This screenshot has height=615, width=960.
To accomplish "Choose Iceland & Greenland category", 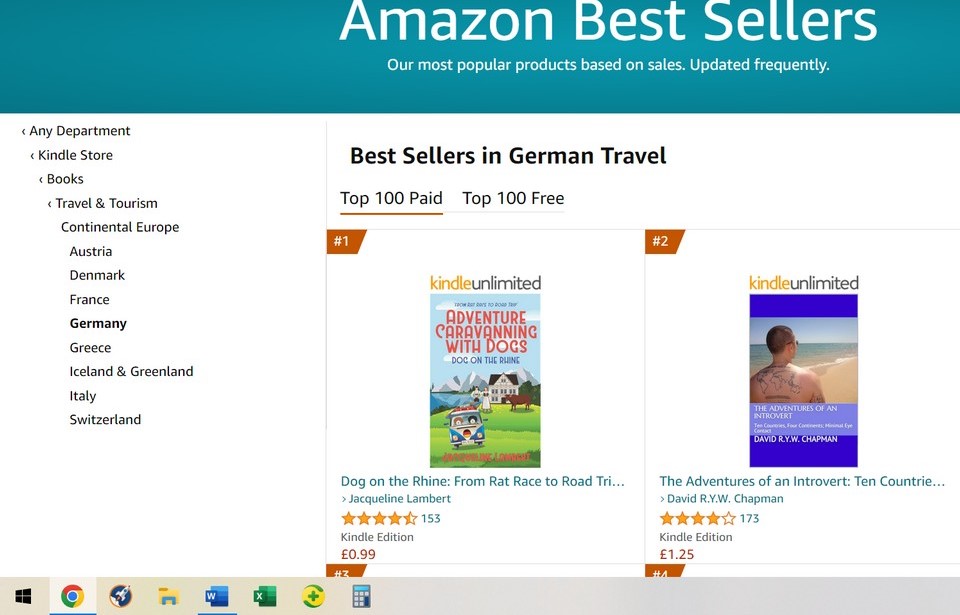I will 131,371.
